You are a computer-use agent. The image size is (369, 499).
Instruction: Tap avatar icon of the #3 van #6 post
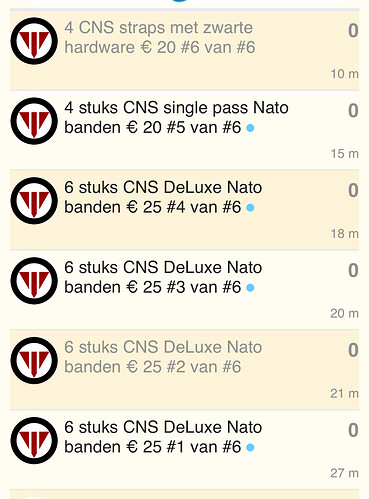click(34, 281)
